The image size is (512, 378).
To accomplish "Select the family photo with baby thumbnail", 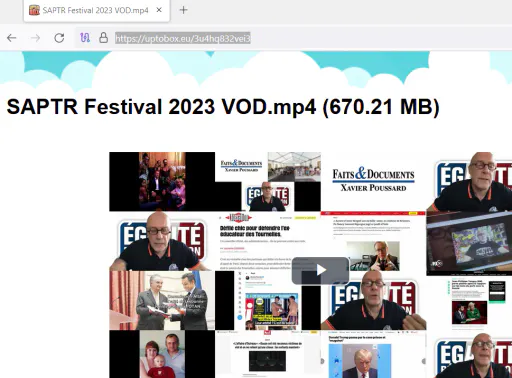I will [x=162, y=354].
